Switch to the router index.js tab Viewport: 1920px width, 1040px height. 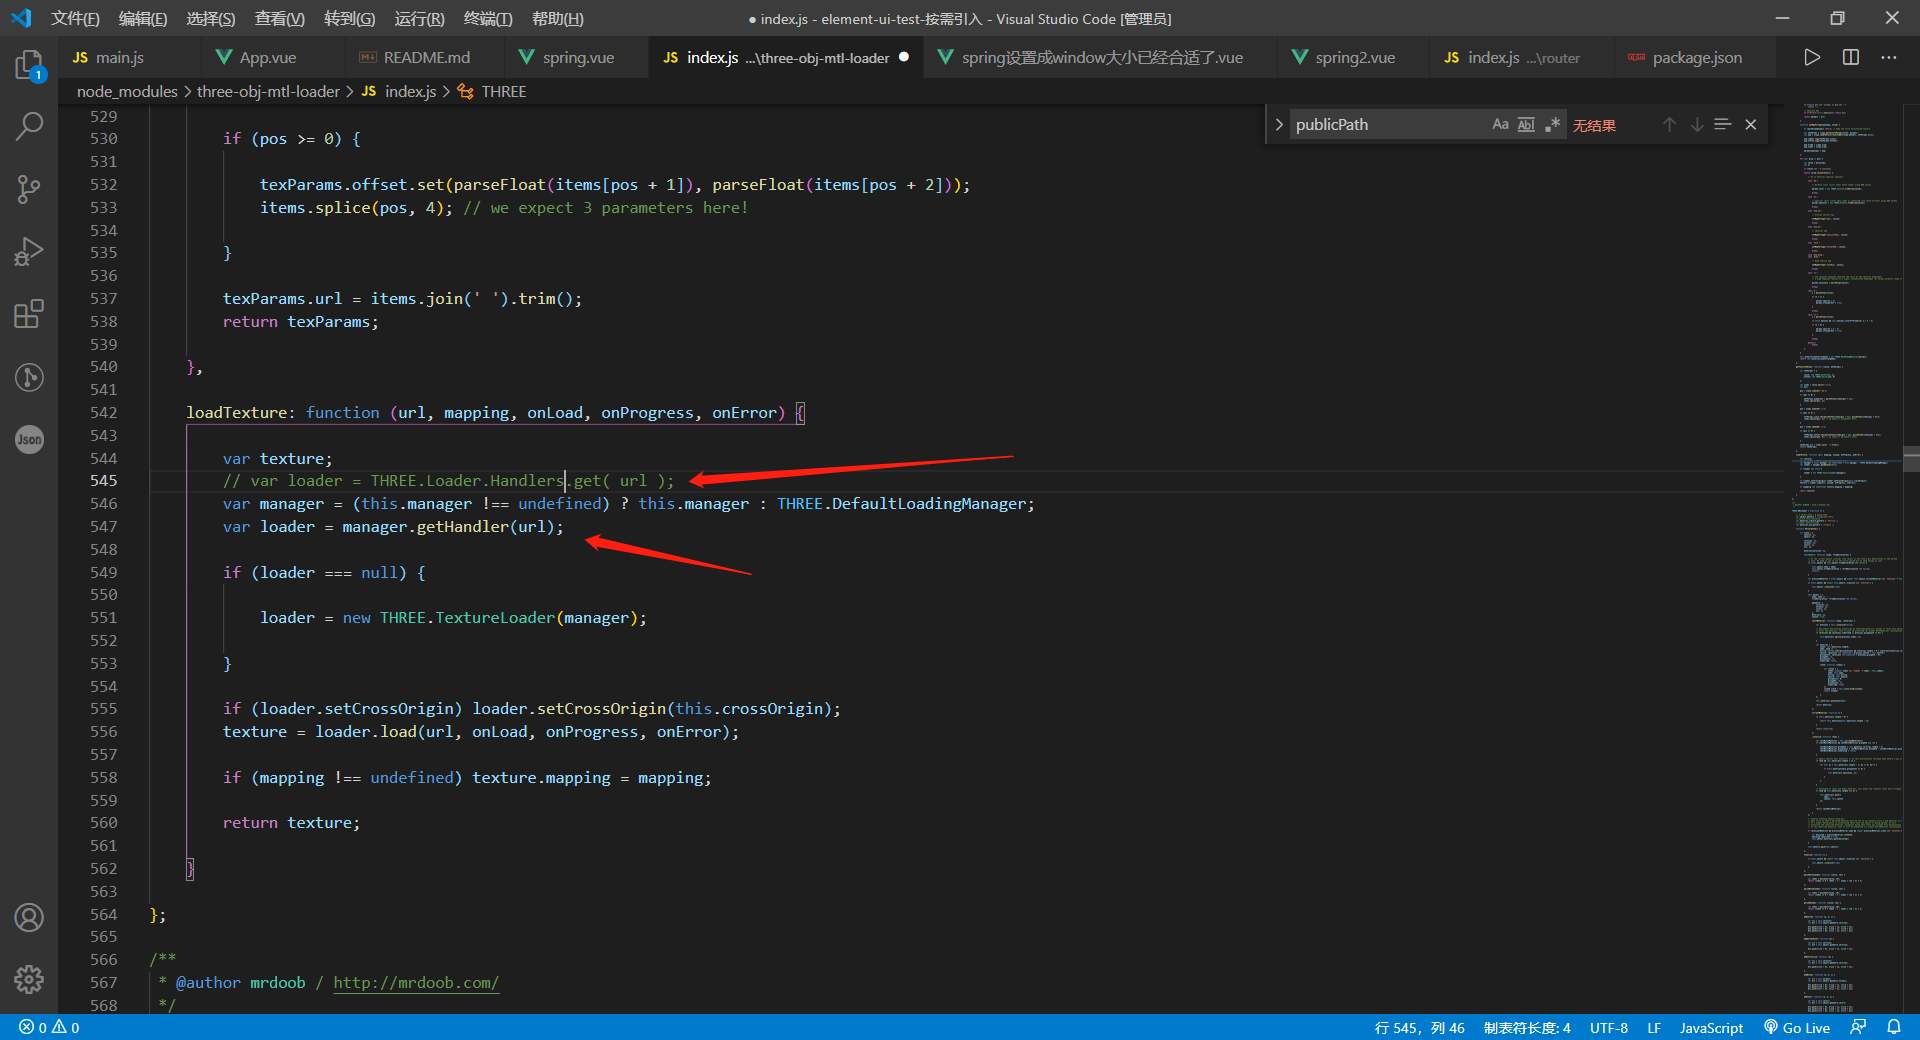[1521, 58]
